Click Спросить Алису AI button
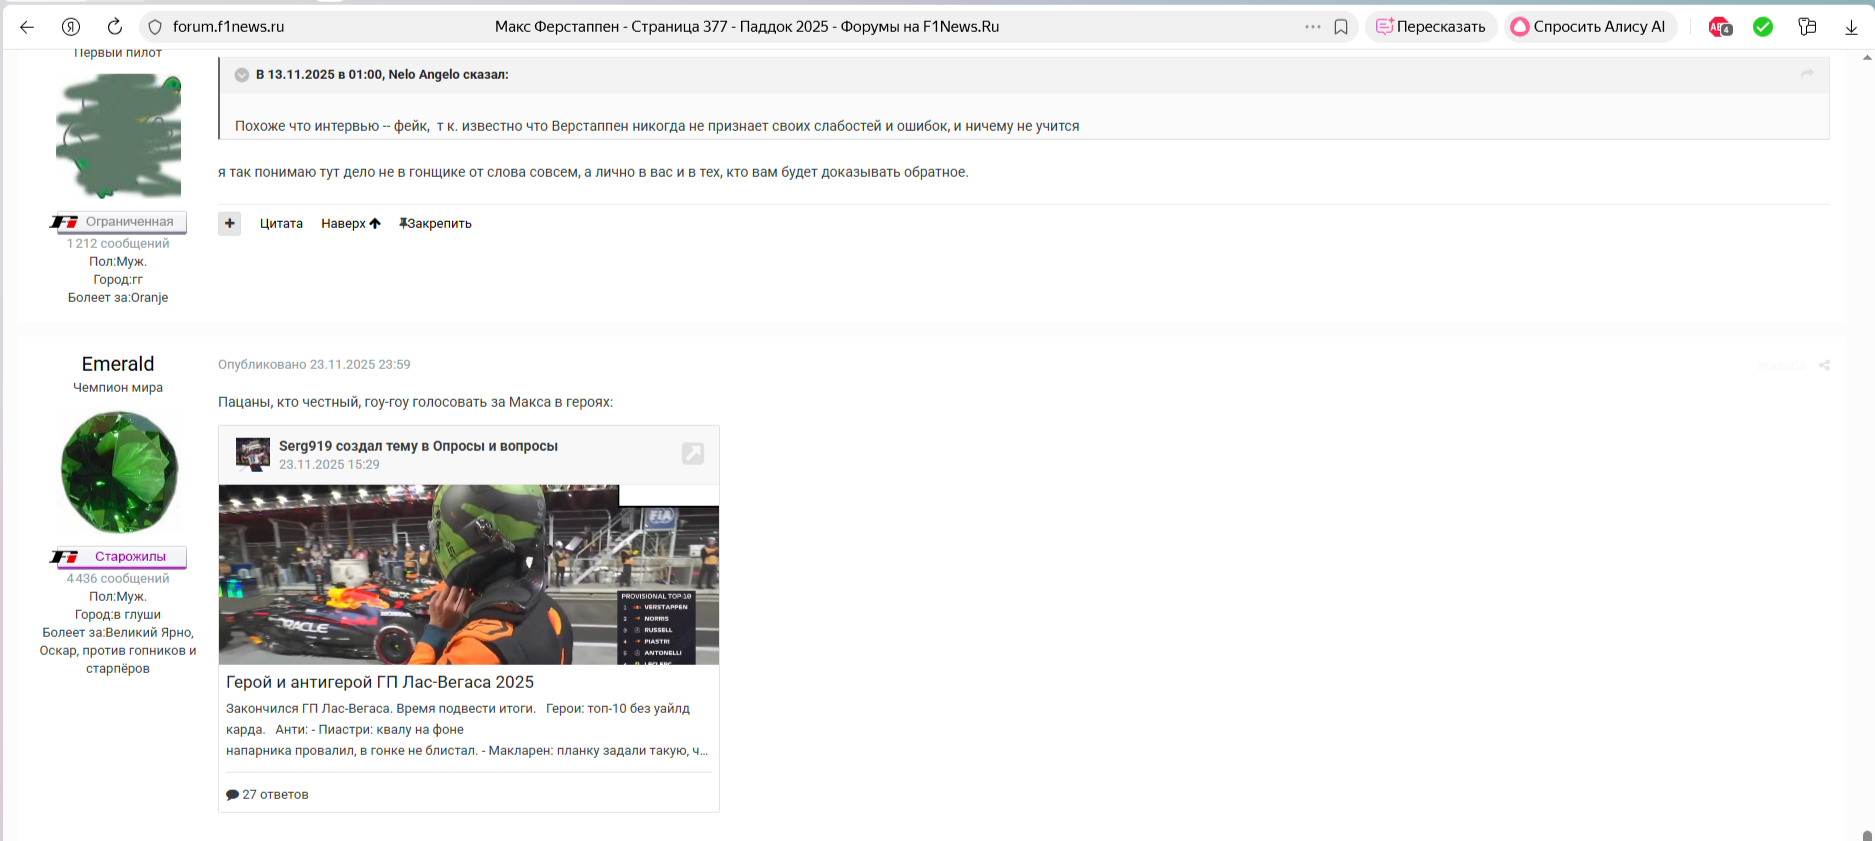1875x841 pixels. pos(1588,27)
